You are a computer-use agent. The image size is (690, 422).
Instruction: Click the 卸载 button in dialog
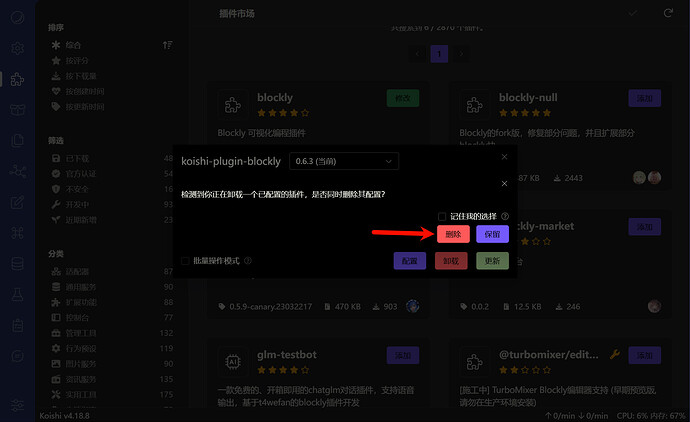point(451,261)
